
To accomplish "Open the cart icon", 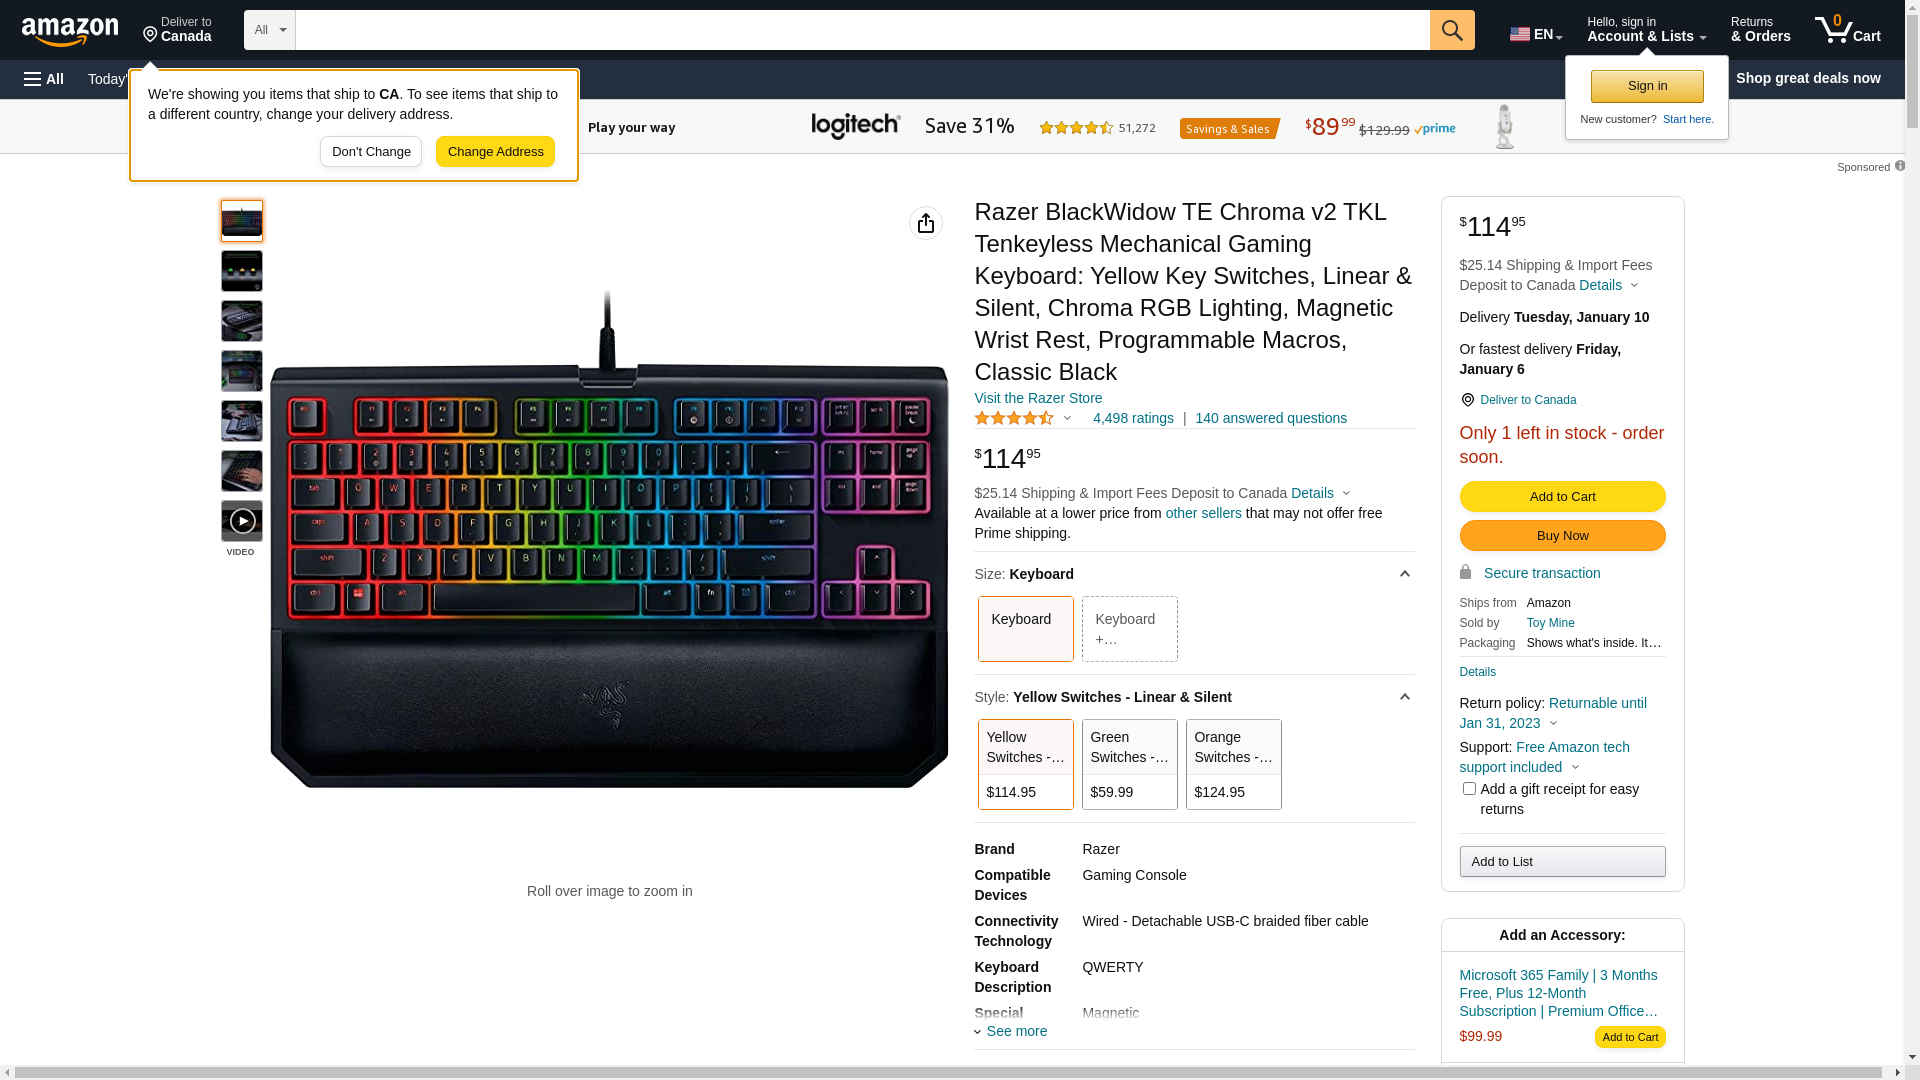I will pos(1848,30).
